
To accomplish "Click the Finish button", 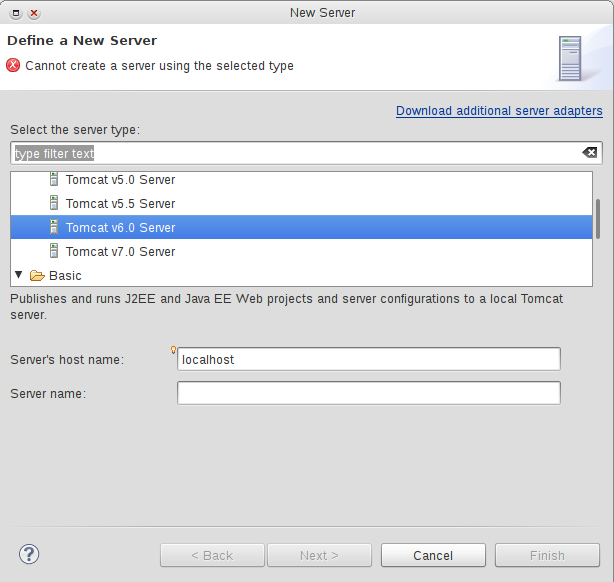I will (x=547, y=555).
